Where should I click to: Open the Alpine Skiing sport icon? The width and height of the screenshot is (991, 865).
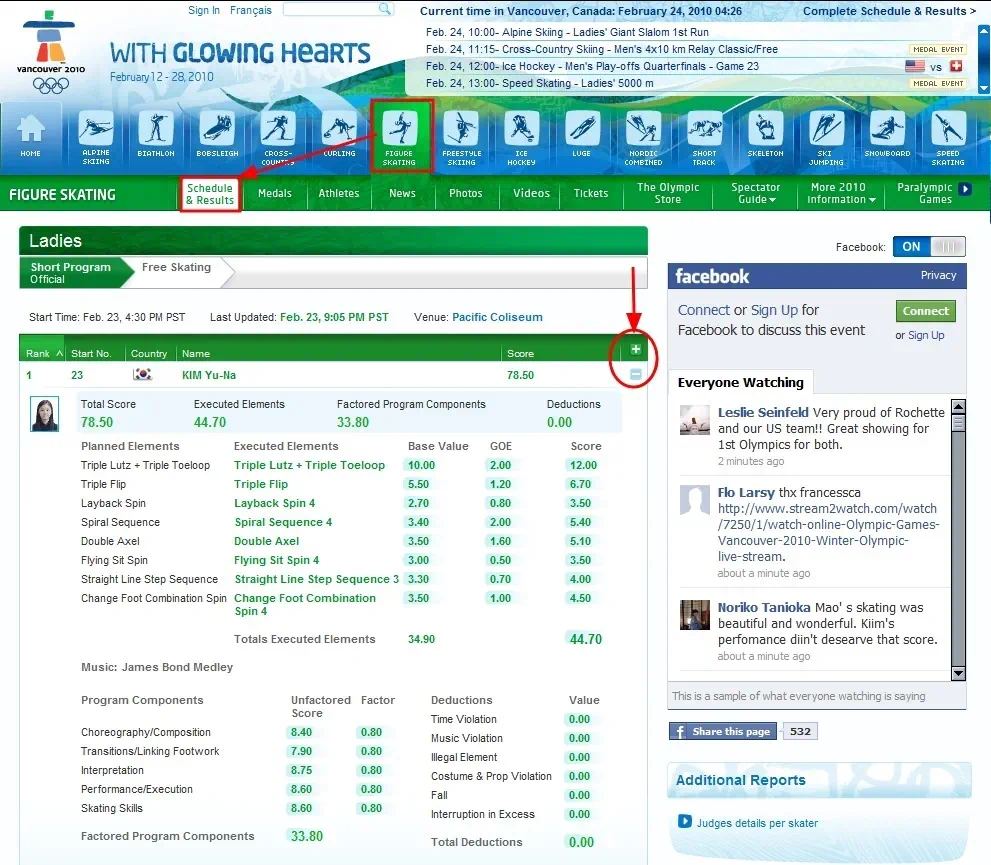click(96, 136)
